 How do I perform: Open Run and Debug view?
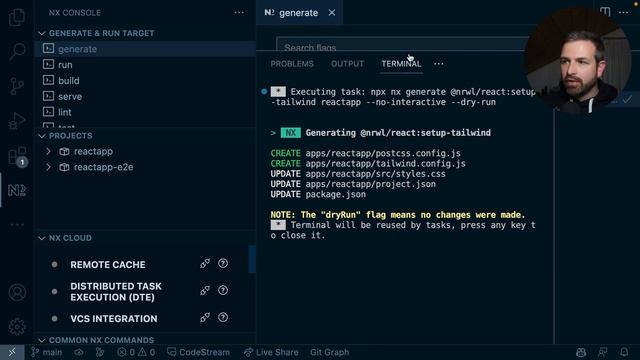[17, 121]
